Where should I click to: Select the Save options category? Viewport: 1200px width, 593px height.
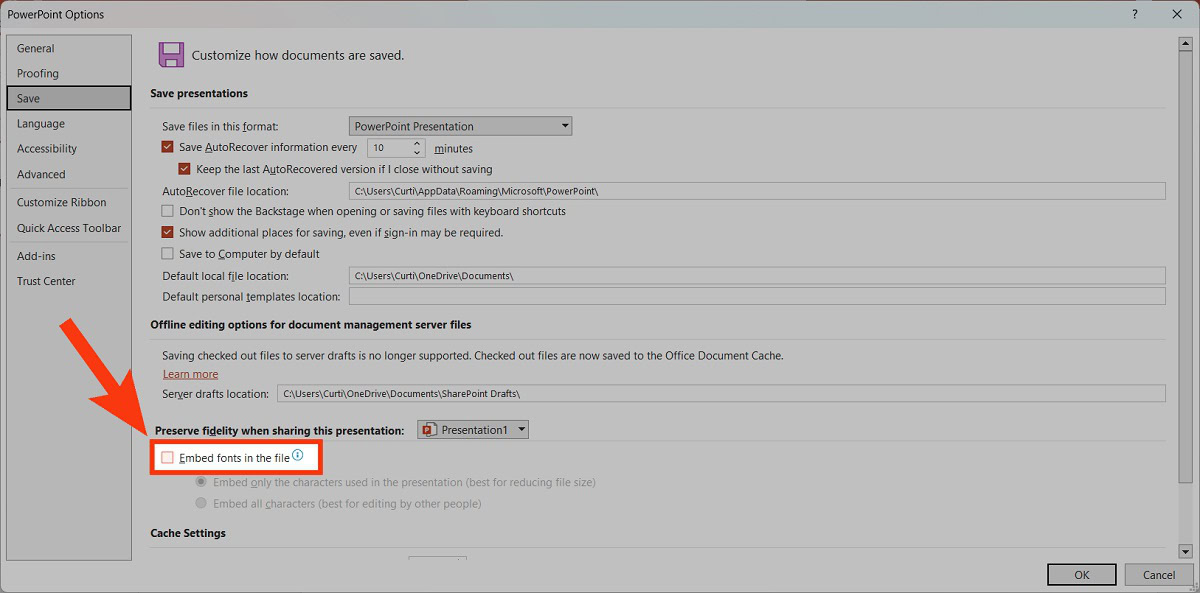point(68,98)
